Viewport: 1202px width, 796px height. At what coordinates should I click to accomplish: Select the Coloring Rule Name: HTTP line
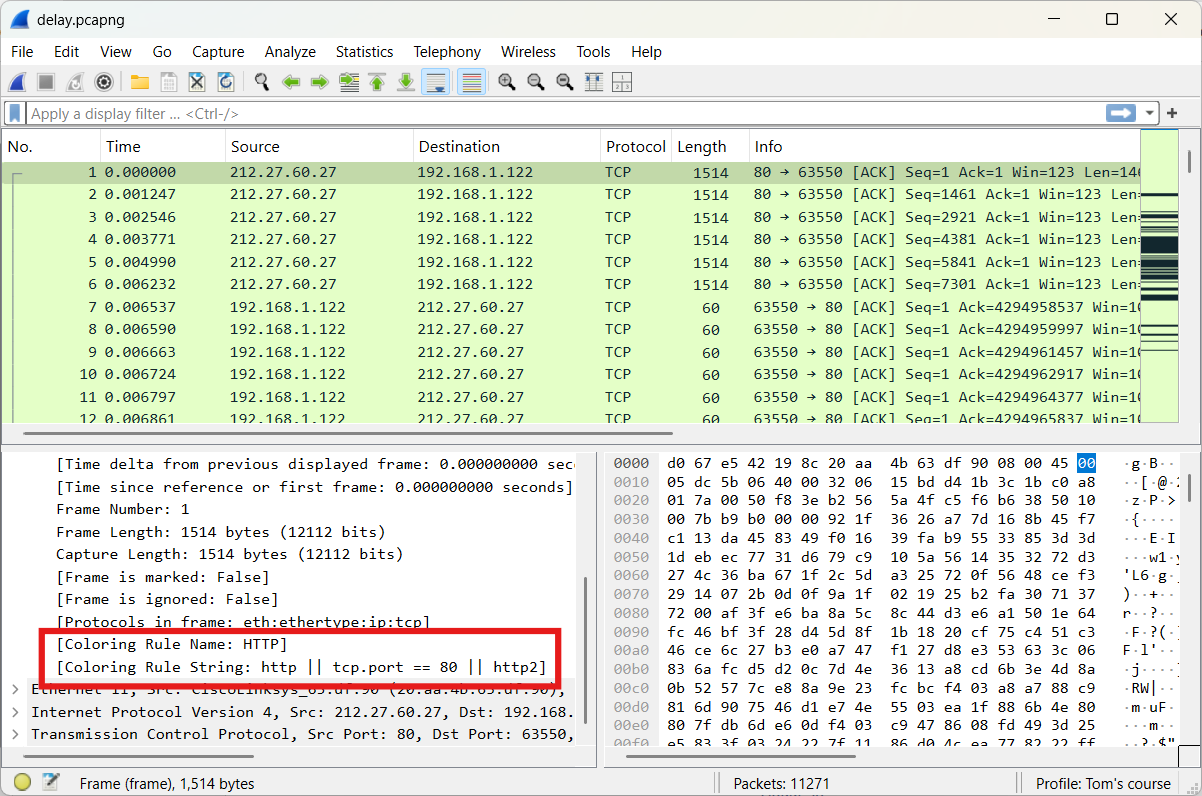click(172, 644)
